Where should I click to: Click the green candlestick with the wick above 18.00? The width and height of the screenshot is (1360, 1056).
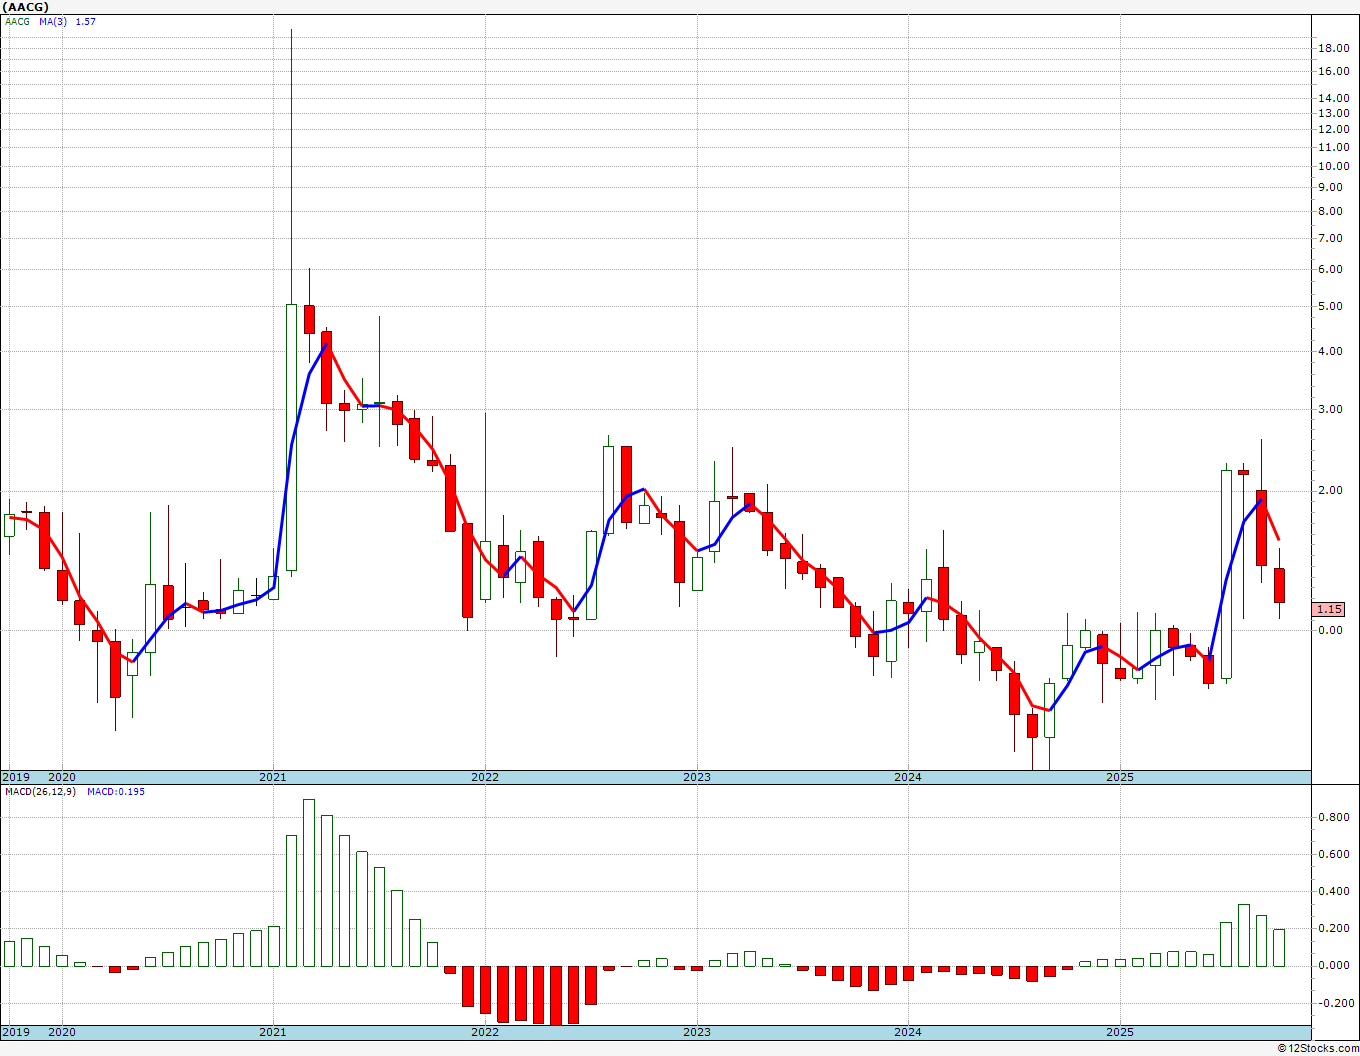pyautogui.click(x=291, y=438)
